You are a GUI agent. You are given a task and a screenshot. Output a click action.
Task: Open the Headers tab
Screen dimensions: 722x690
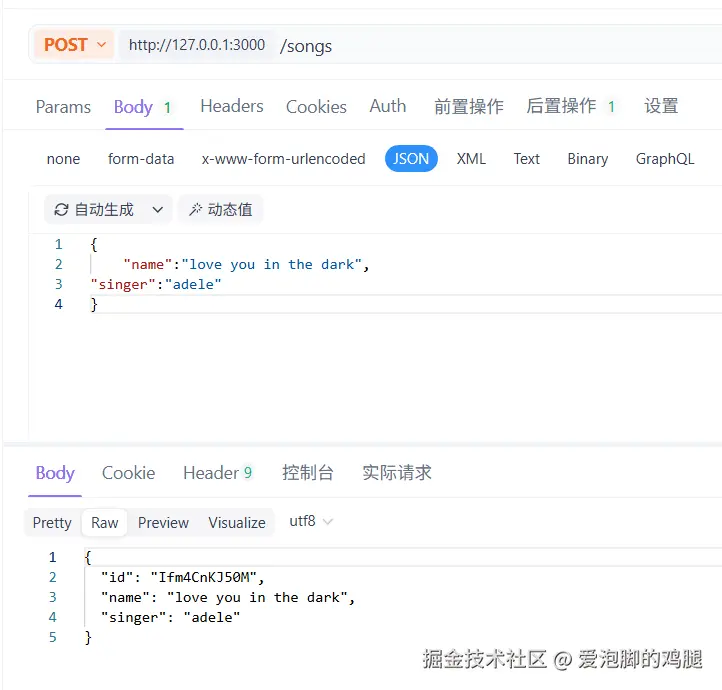pyautogui.click(x=232, y=106)
